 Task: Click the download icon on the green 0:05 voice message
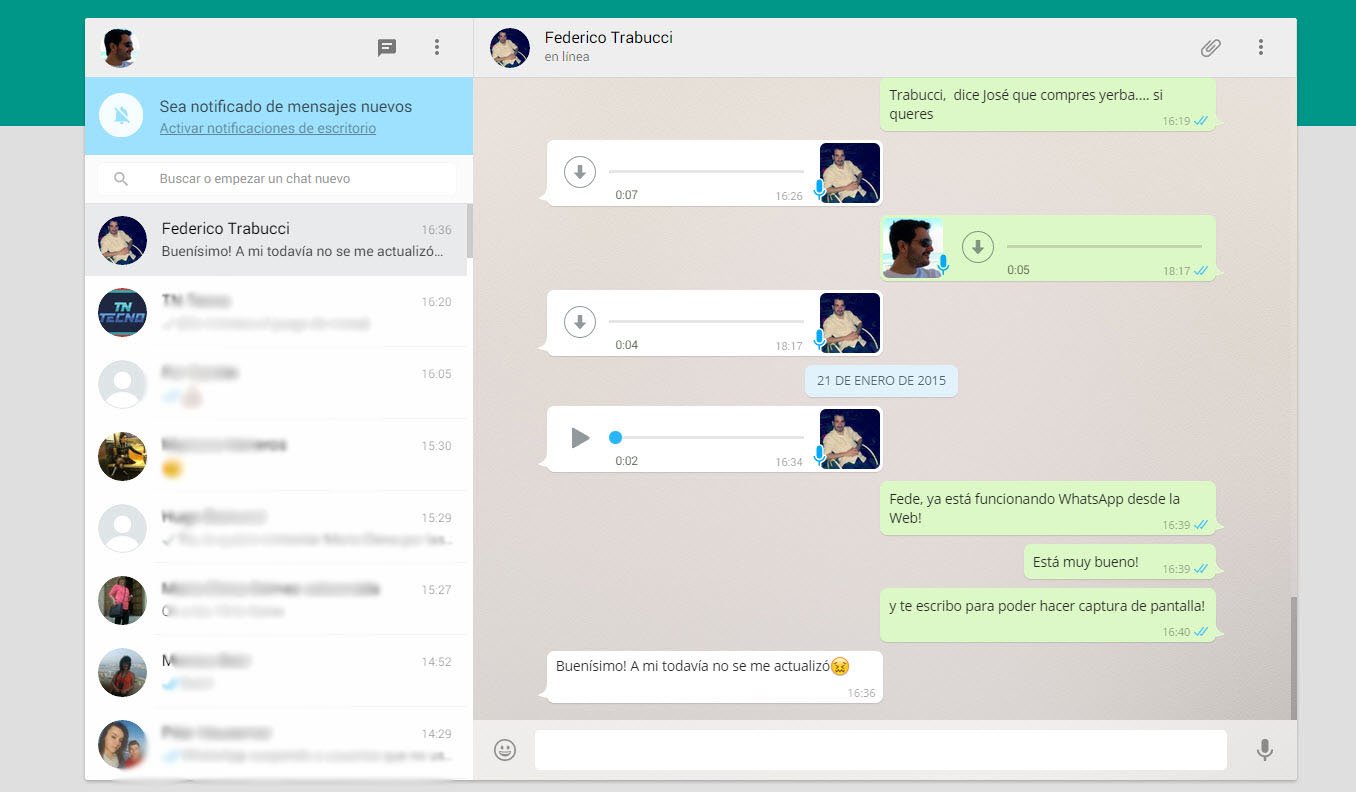click(x=978, y=247)
